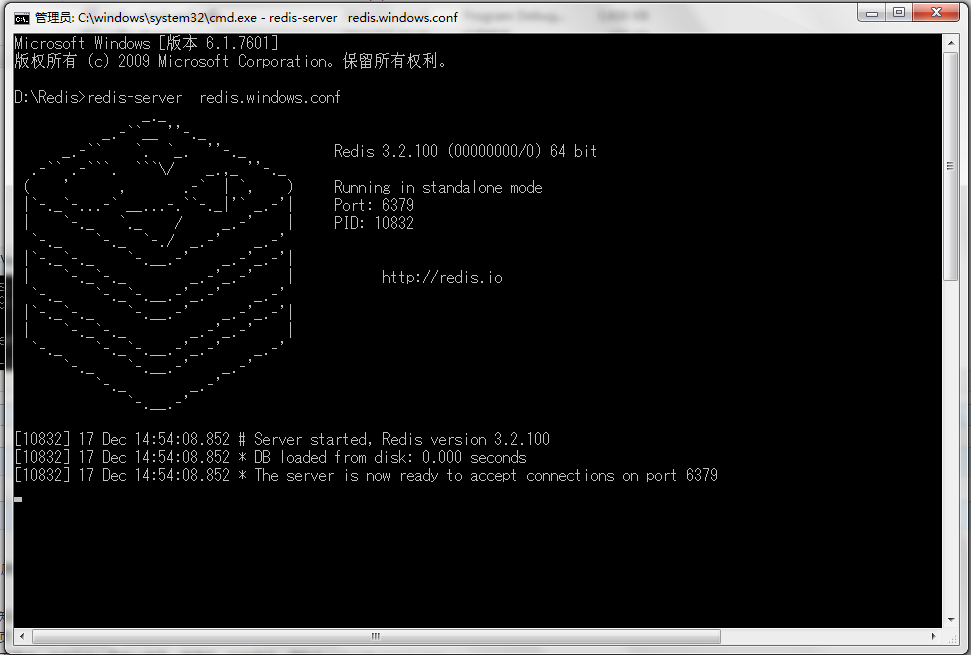Click the Microsoft Corporation copyright line
Image resolution: width=971 pixels, height=655 pixels.
[x=230, y=61]
